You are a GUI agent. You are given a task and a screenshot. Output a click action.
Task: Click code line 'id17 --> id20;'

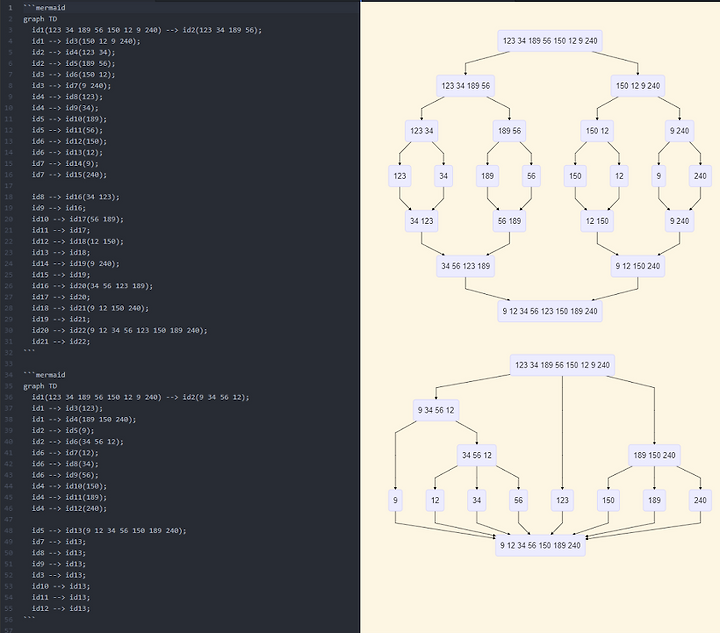61,297
